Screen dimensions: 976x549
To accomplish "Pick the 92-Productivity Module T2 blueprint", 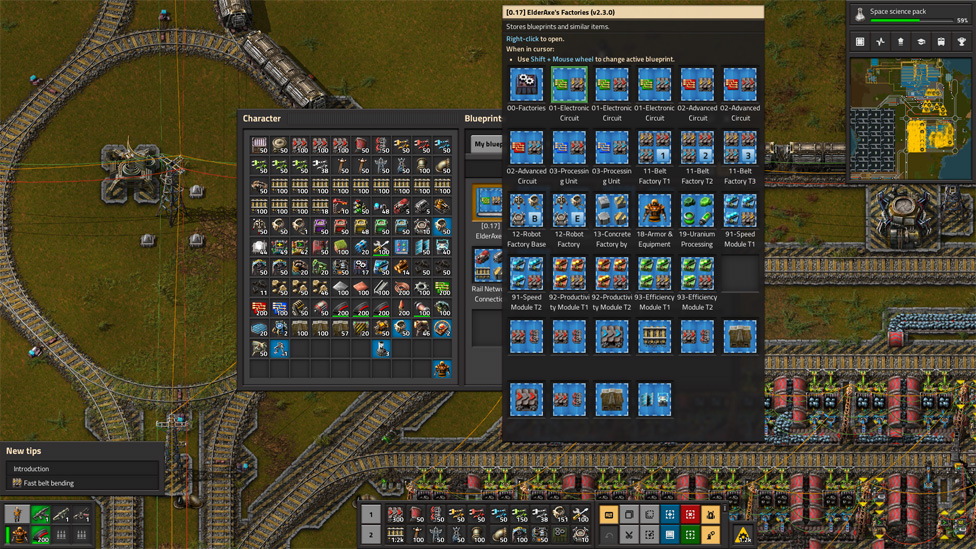I will (x=612, y=273).
